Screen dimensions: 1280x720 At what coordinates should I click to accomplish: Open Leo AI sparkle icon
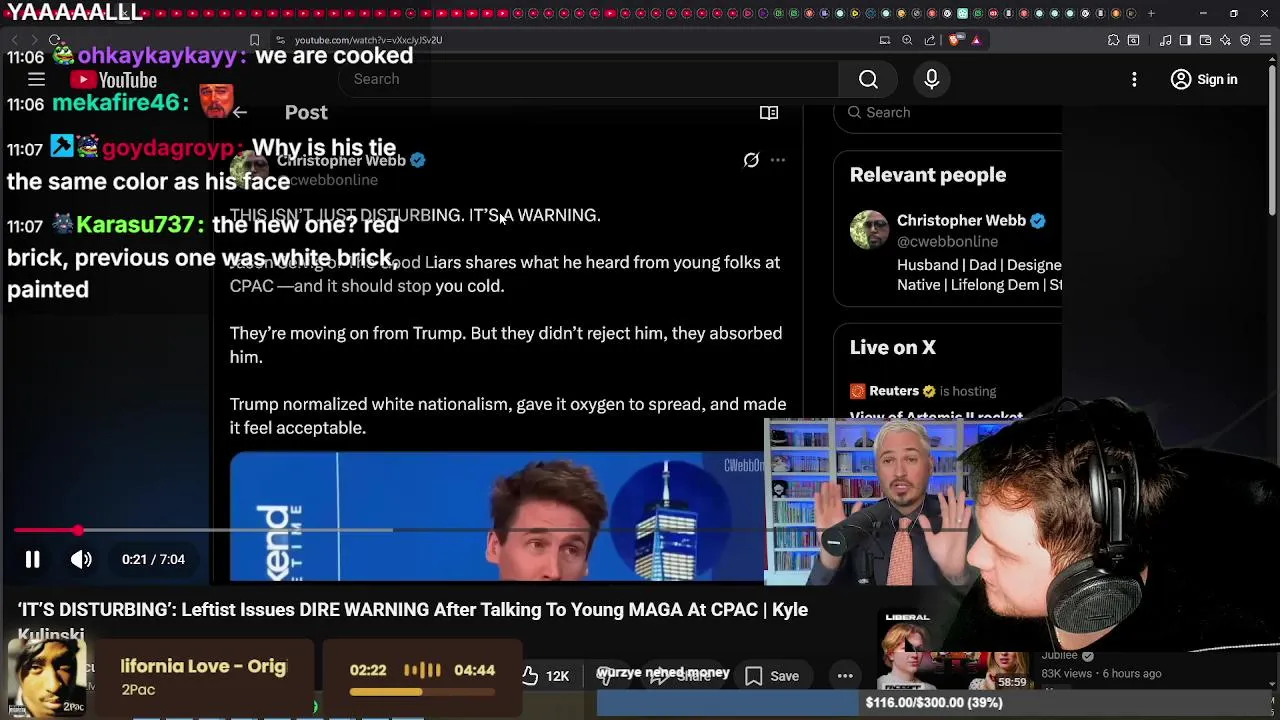click(1225, 40)
